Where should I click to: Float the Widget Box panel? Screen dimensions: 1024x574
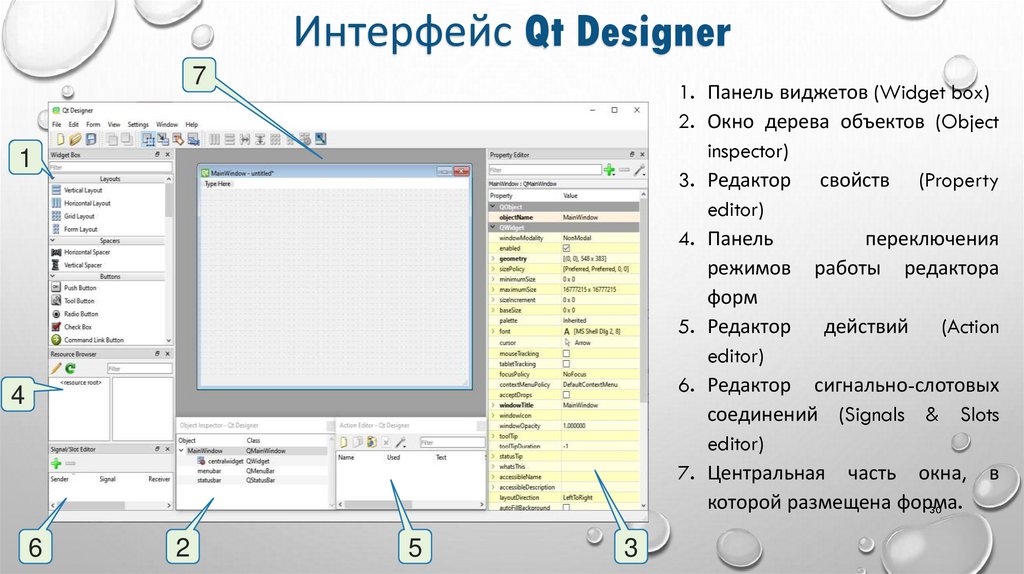[157, 155]
